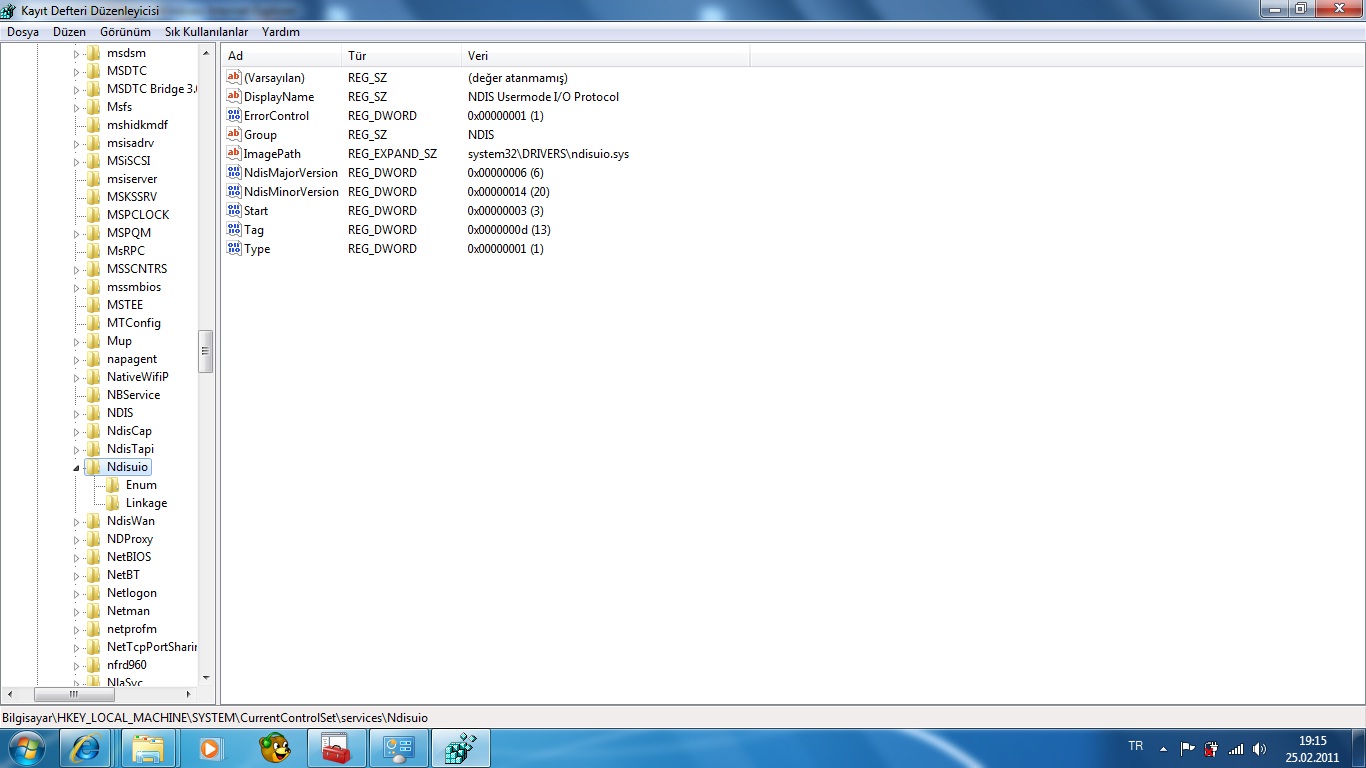Click the ErrorControl DWORD value icon

click(x=234, y=116)
